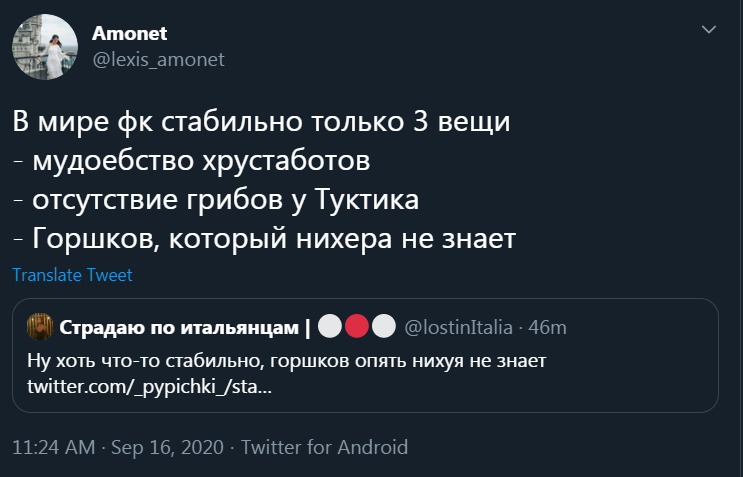The image size is (743, 477).
Task: Open the Amonet display name profile link
Action: tap(129, 34)
